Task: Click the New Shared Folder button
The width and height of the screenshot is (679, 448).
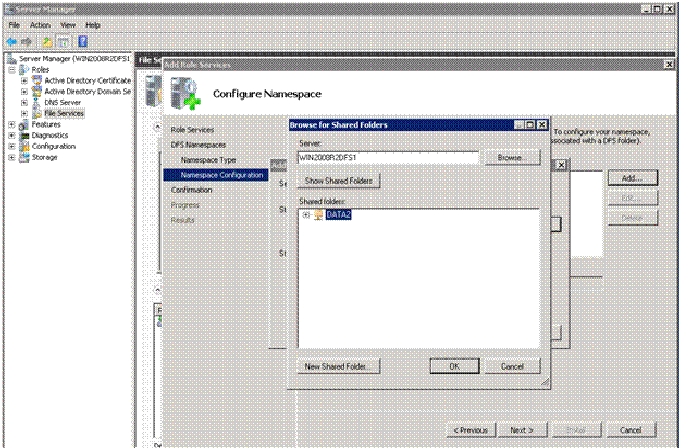Action: pyautogui.click(x=339, y=366)
